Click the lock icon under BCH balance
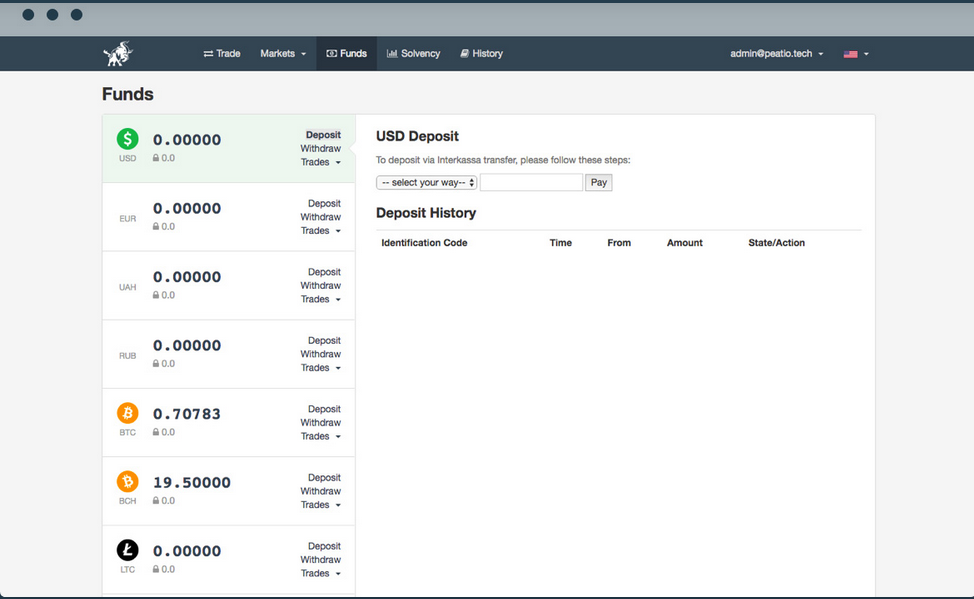 [156, 500]
